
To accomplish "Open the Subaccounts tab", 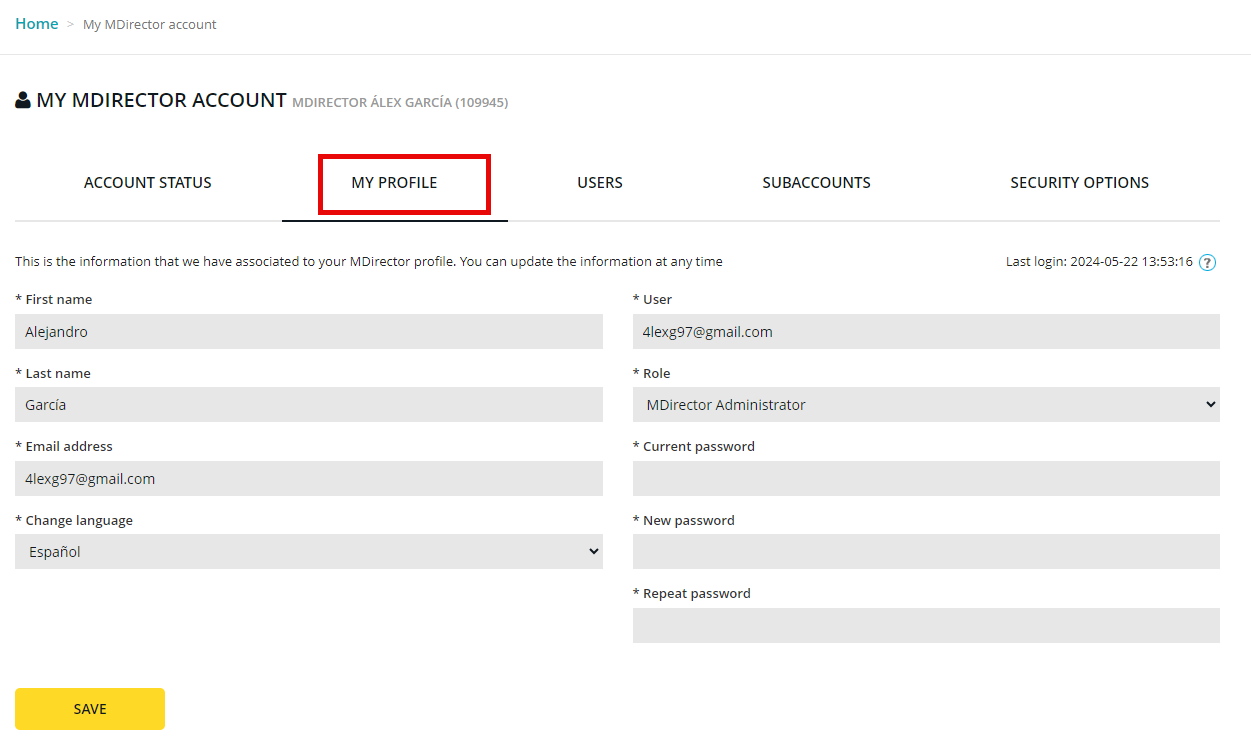I will point(816,183).
